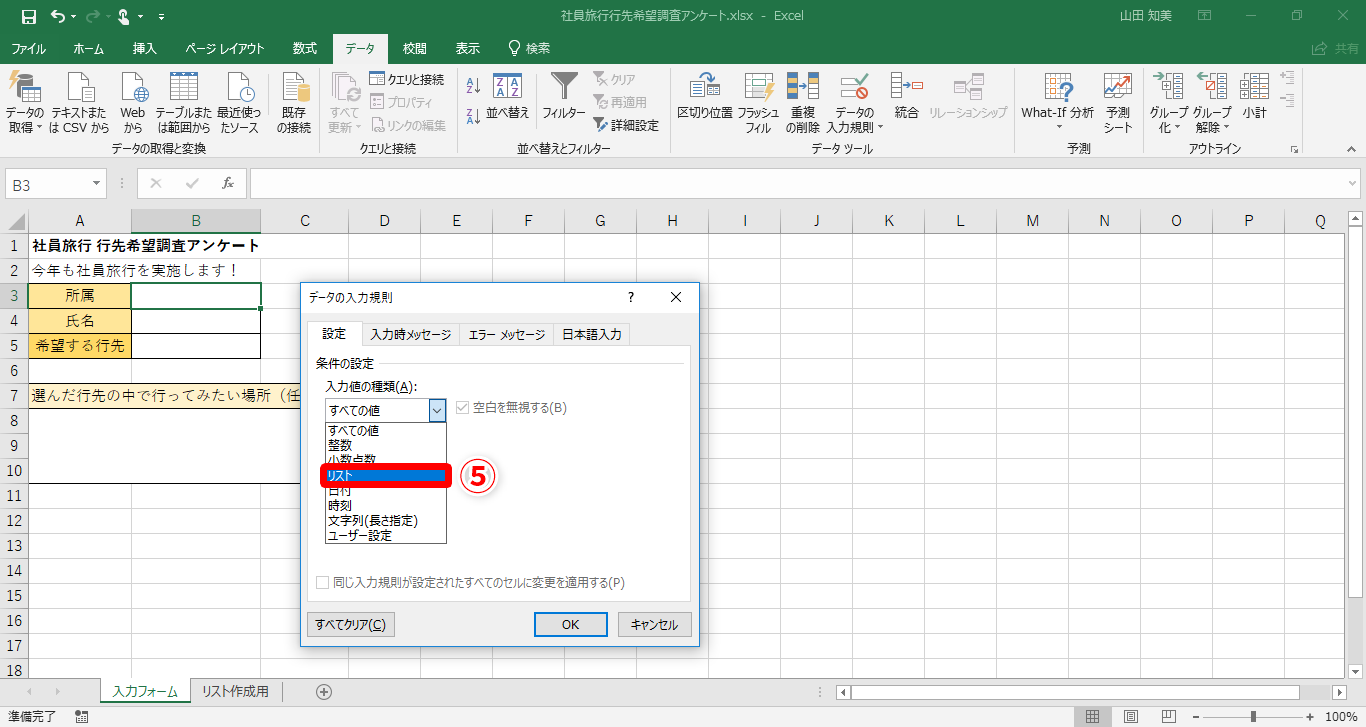Click the 検索 tell-me search box

(530, 48)
